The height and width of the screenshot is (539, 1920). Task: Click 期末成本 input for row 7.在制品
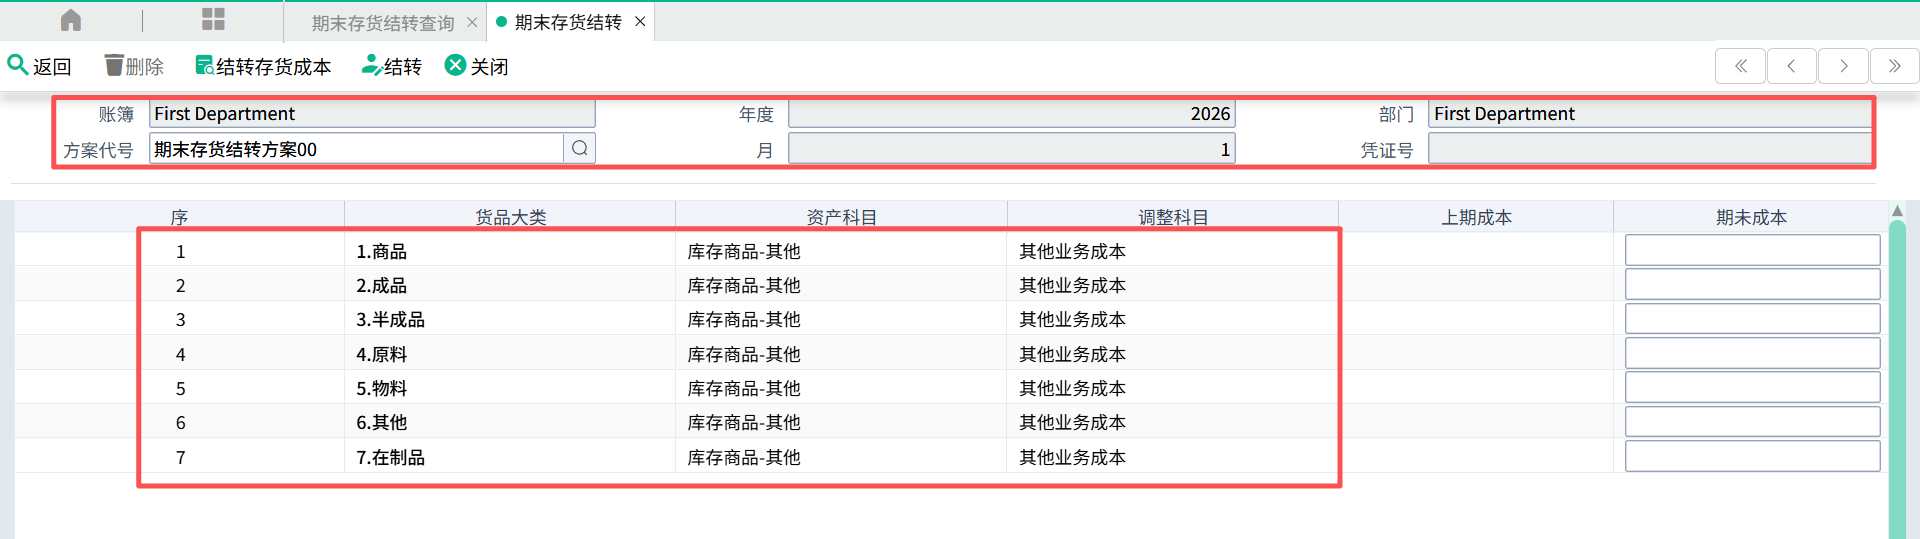click(1751, 457)
